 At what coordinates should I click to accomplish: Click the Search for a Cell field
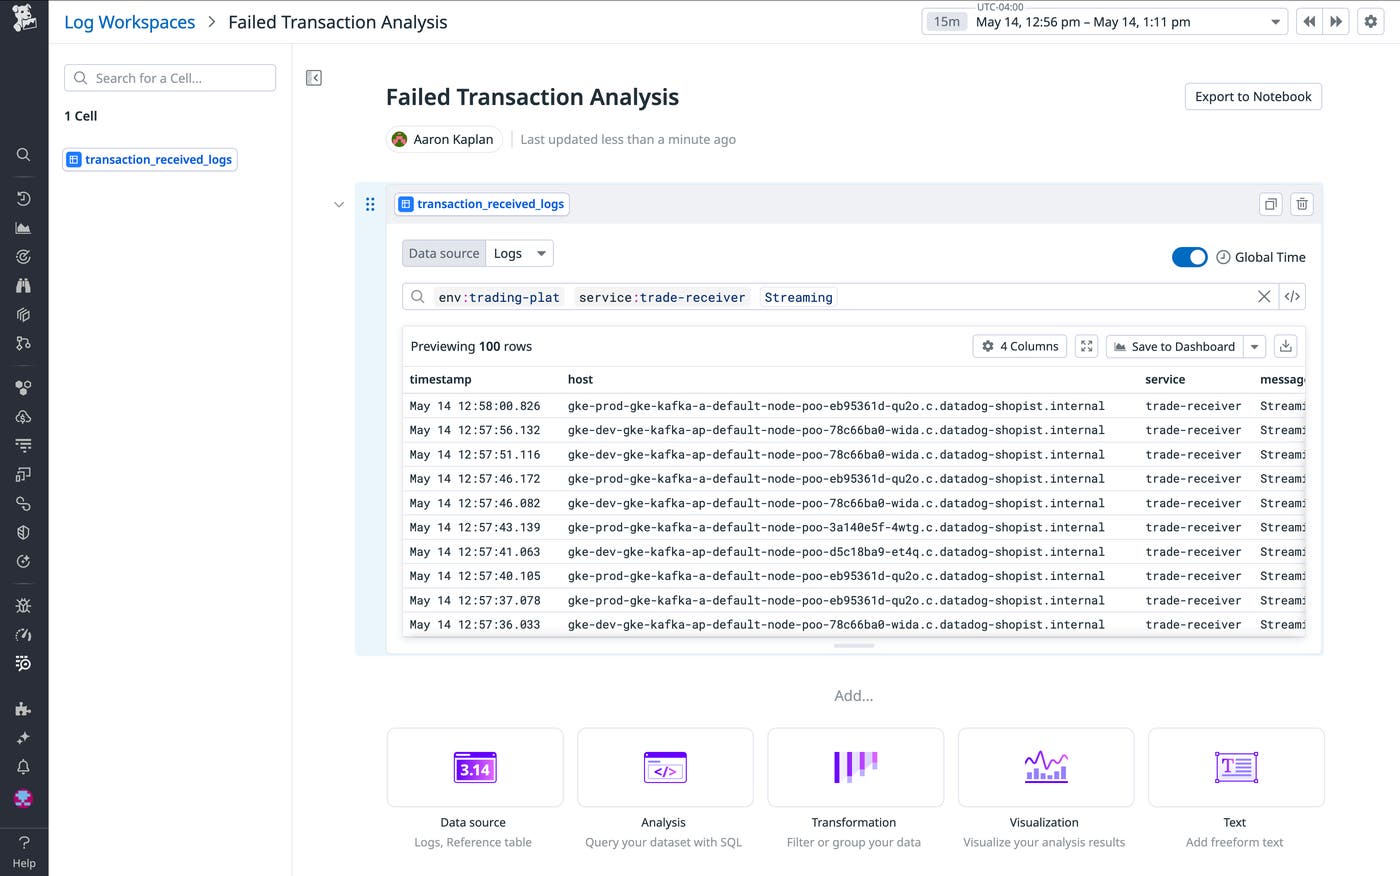click(170, 78)
